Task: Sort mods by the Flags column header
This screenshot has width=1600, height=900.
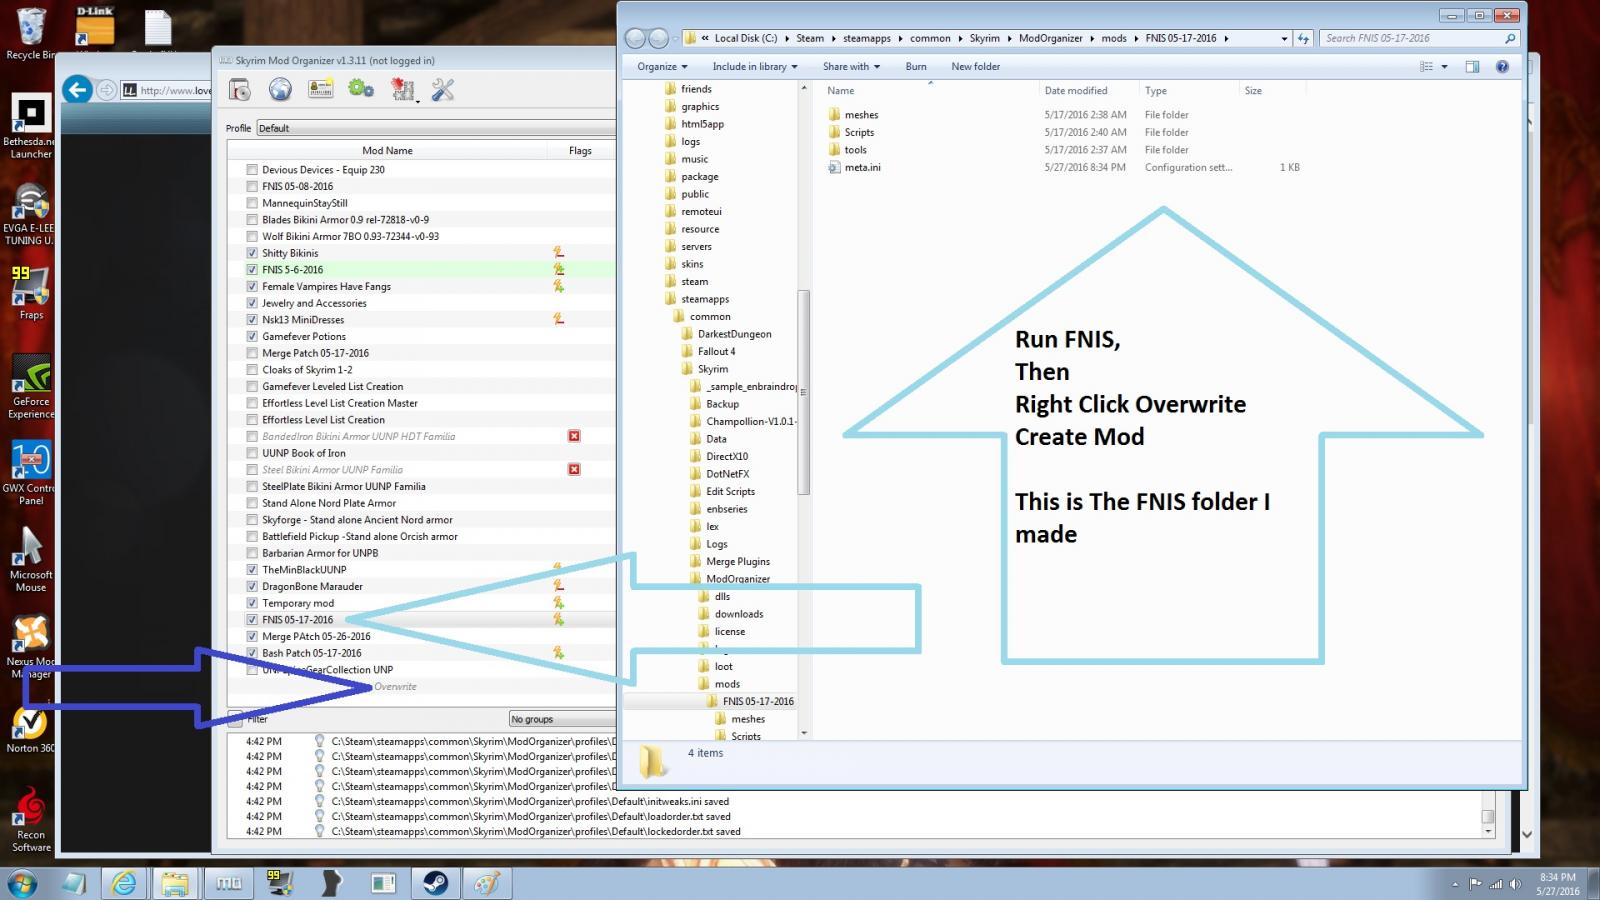Action: tap(580, 151)
